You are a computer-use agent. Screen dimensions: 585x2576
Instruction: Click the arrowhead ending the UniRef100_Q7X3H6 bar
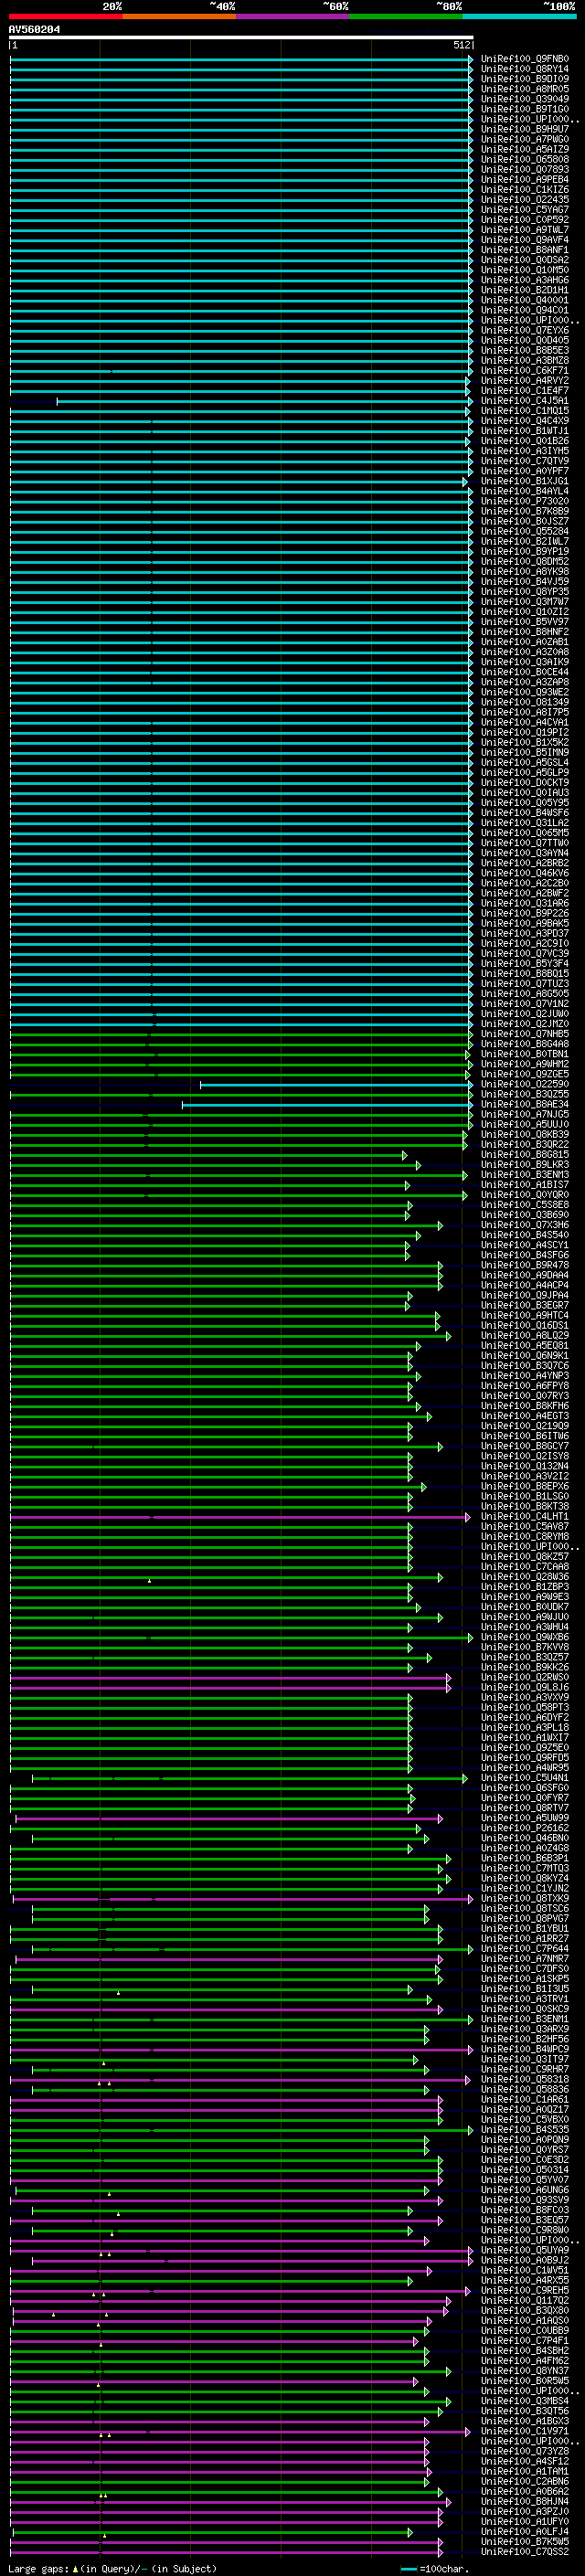tap(440, 1226)
